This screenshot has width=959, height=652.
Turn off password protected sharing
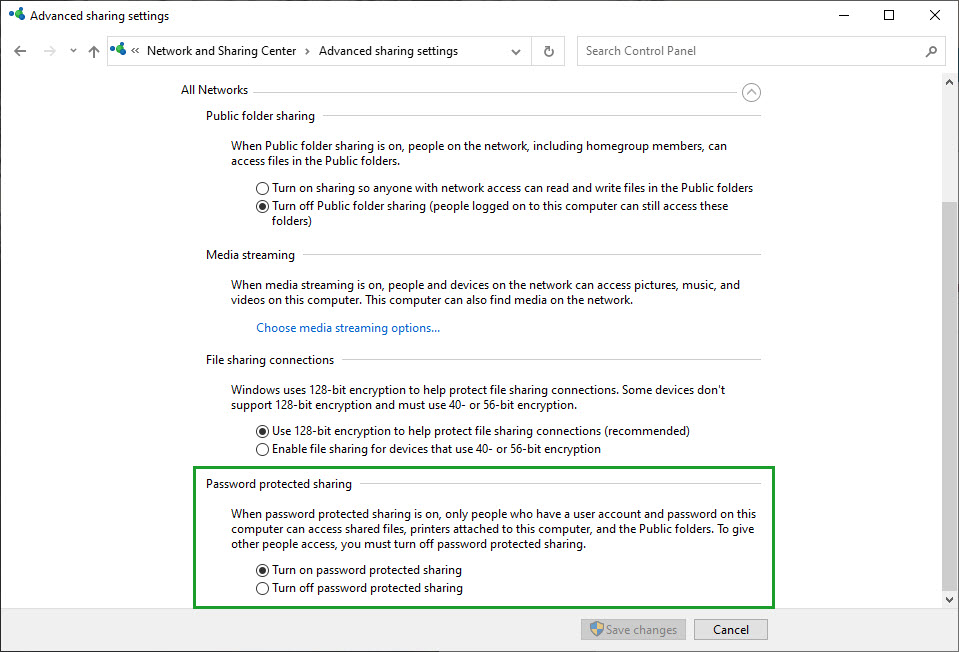pos(262,588)
